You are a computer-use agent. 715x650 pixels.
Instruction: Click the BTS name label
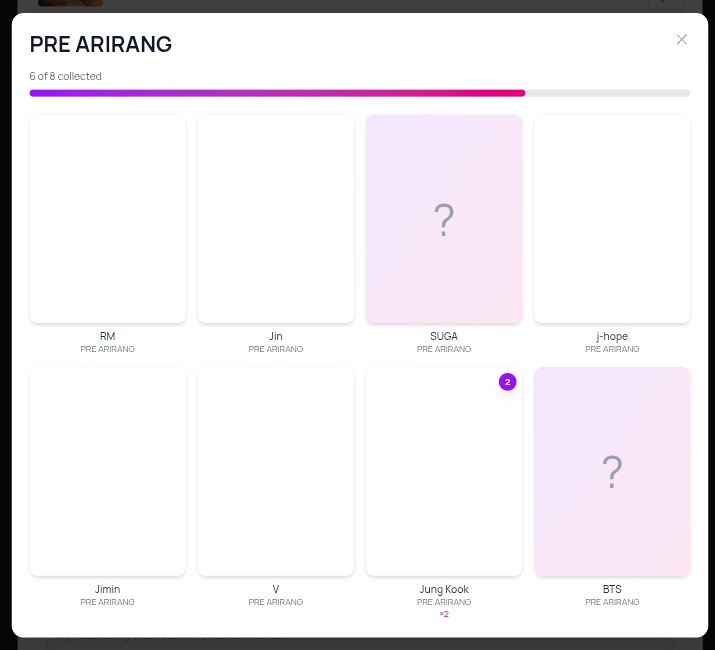point(612,589)
